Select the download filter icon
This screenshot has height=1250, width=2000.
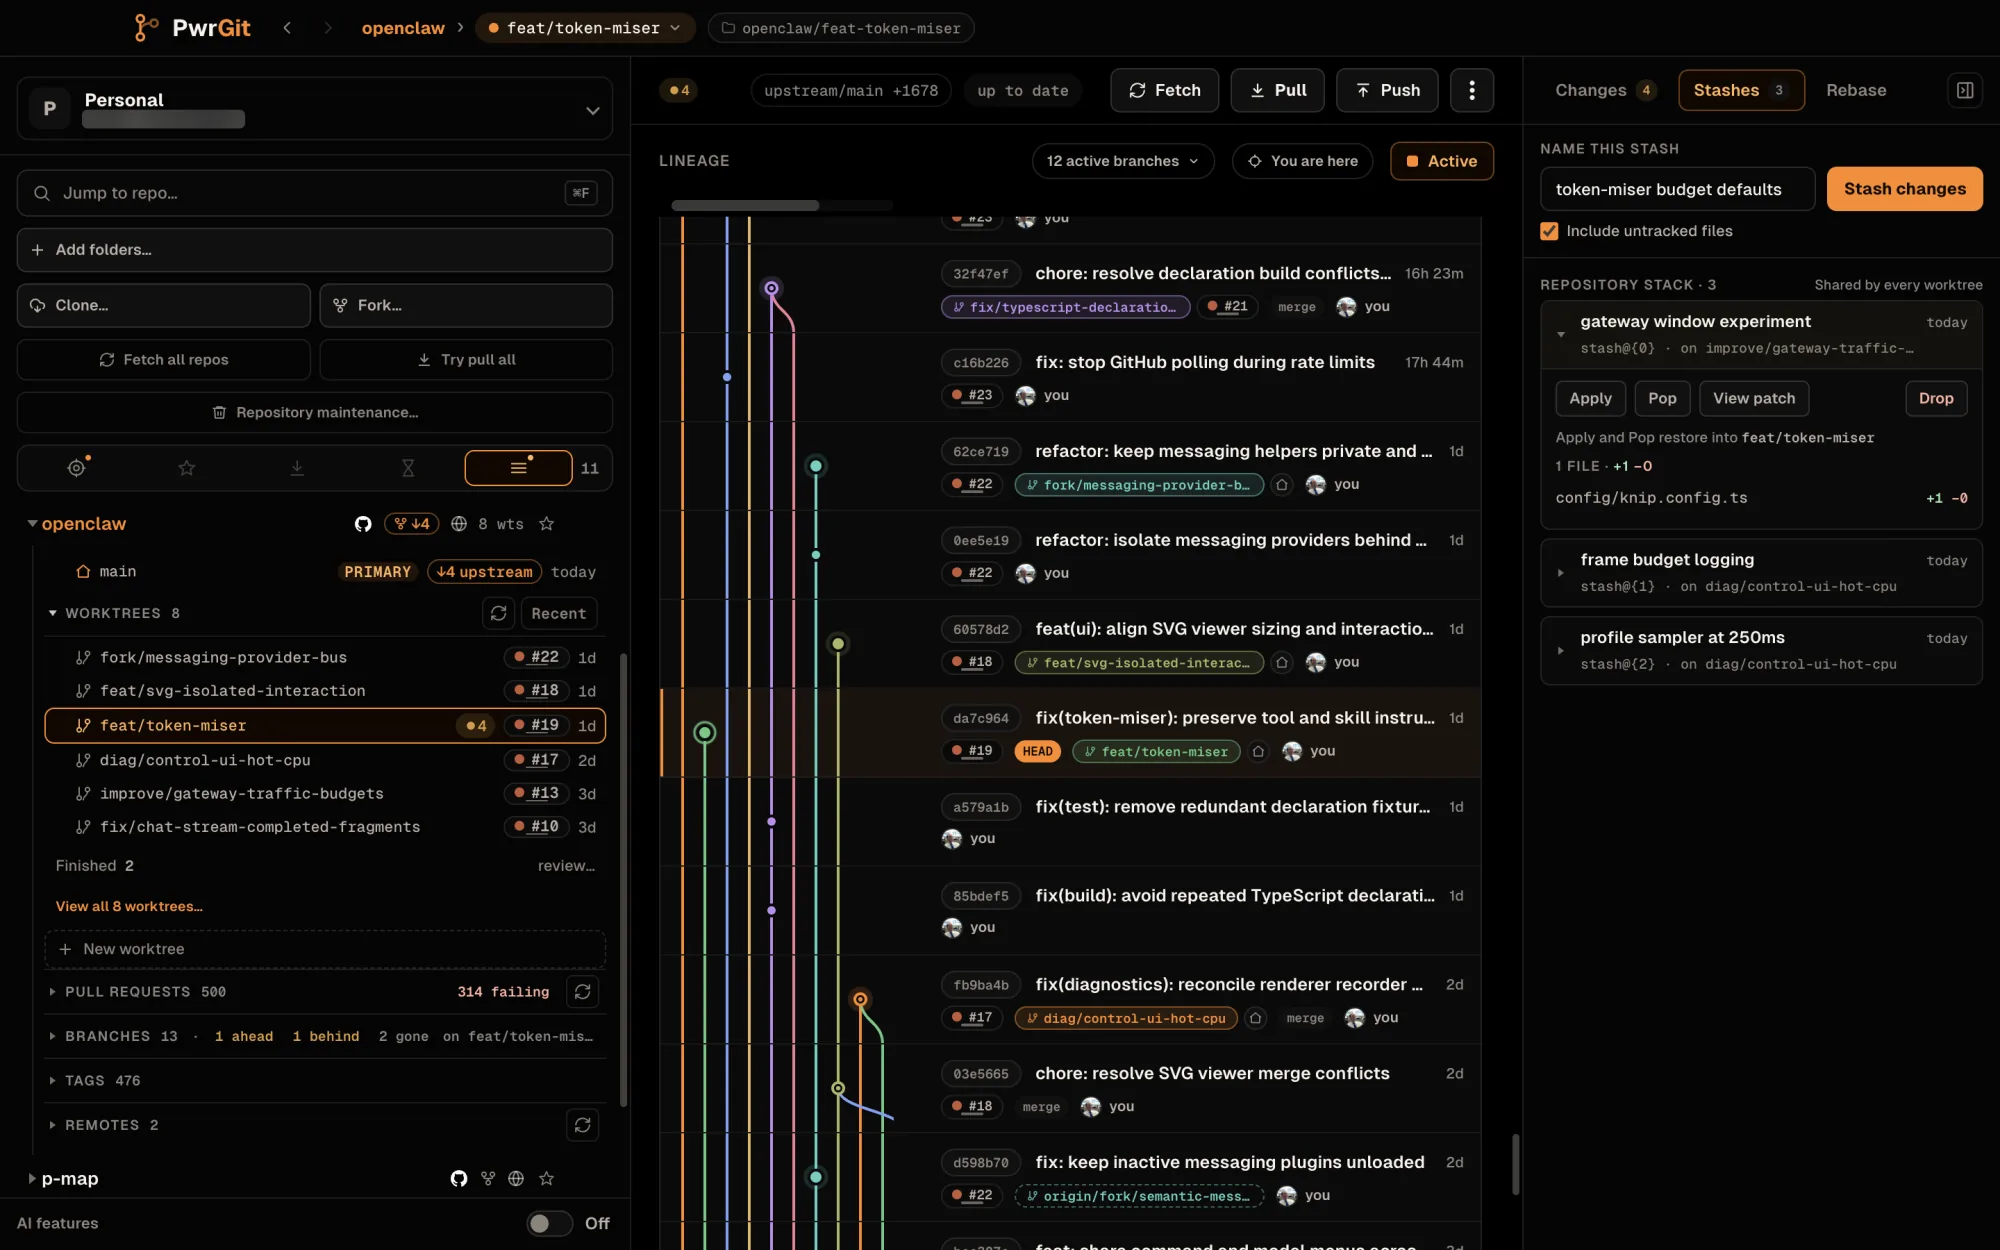[x=297, y=468]
